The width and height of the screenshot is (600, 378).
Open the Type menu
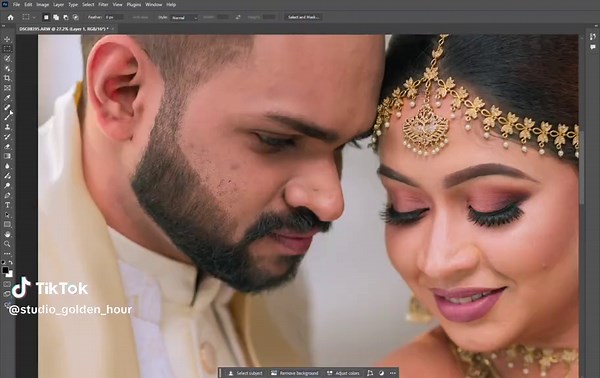click(73, 5)
